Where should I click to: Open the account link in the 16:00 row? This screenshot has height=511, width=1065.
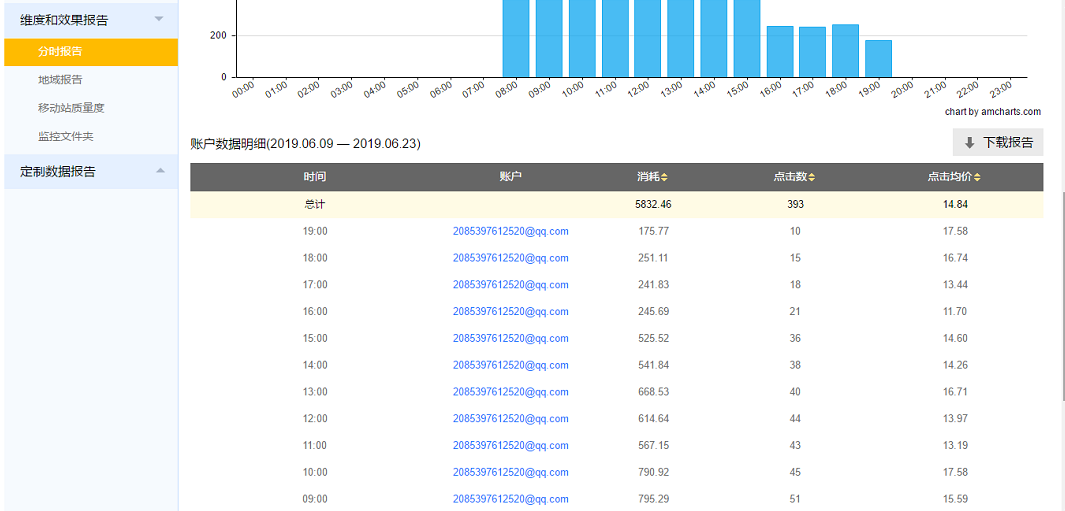click(x=511, y=311)
